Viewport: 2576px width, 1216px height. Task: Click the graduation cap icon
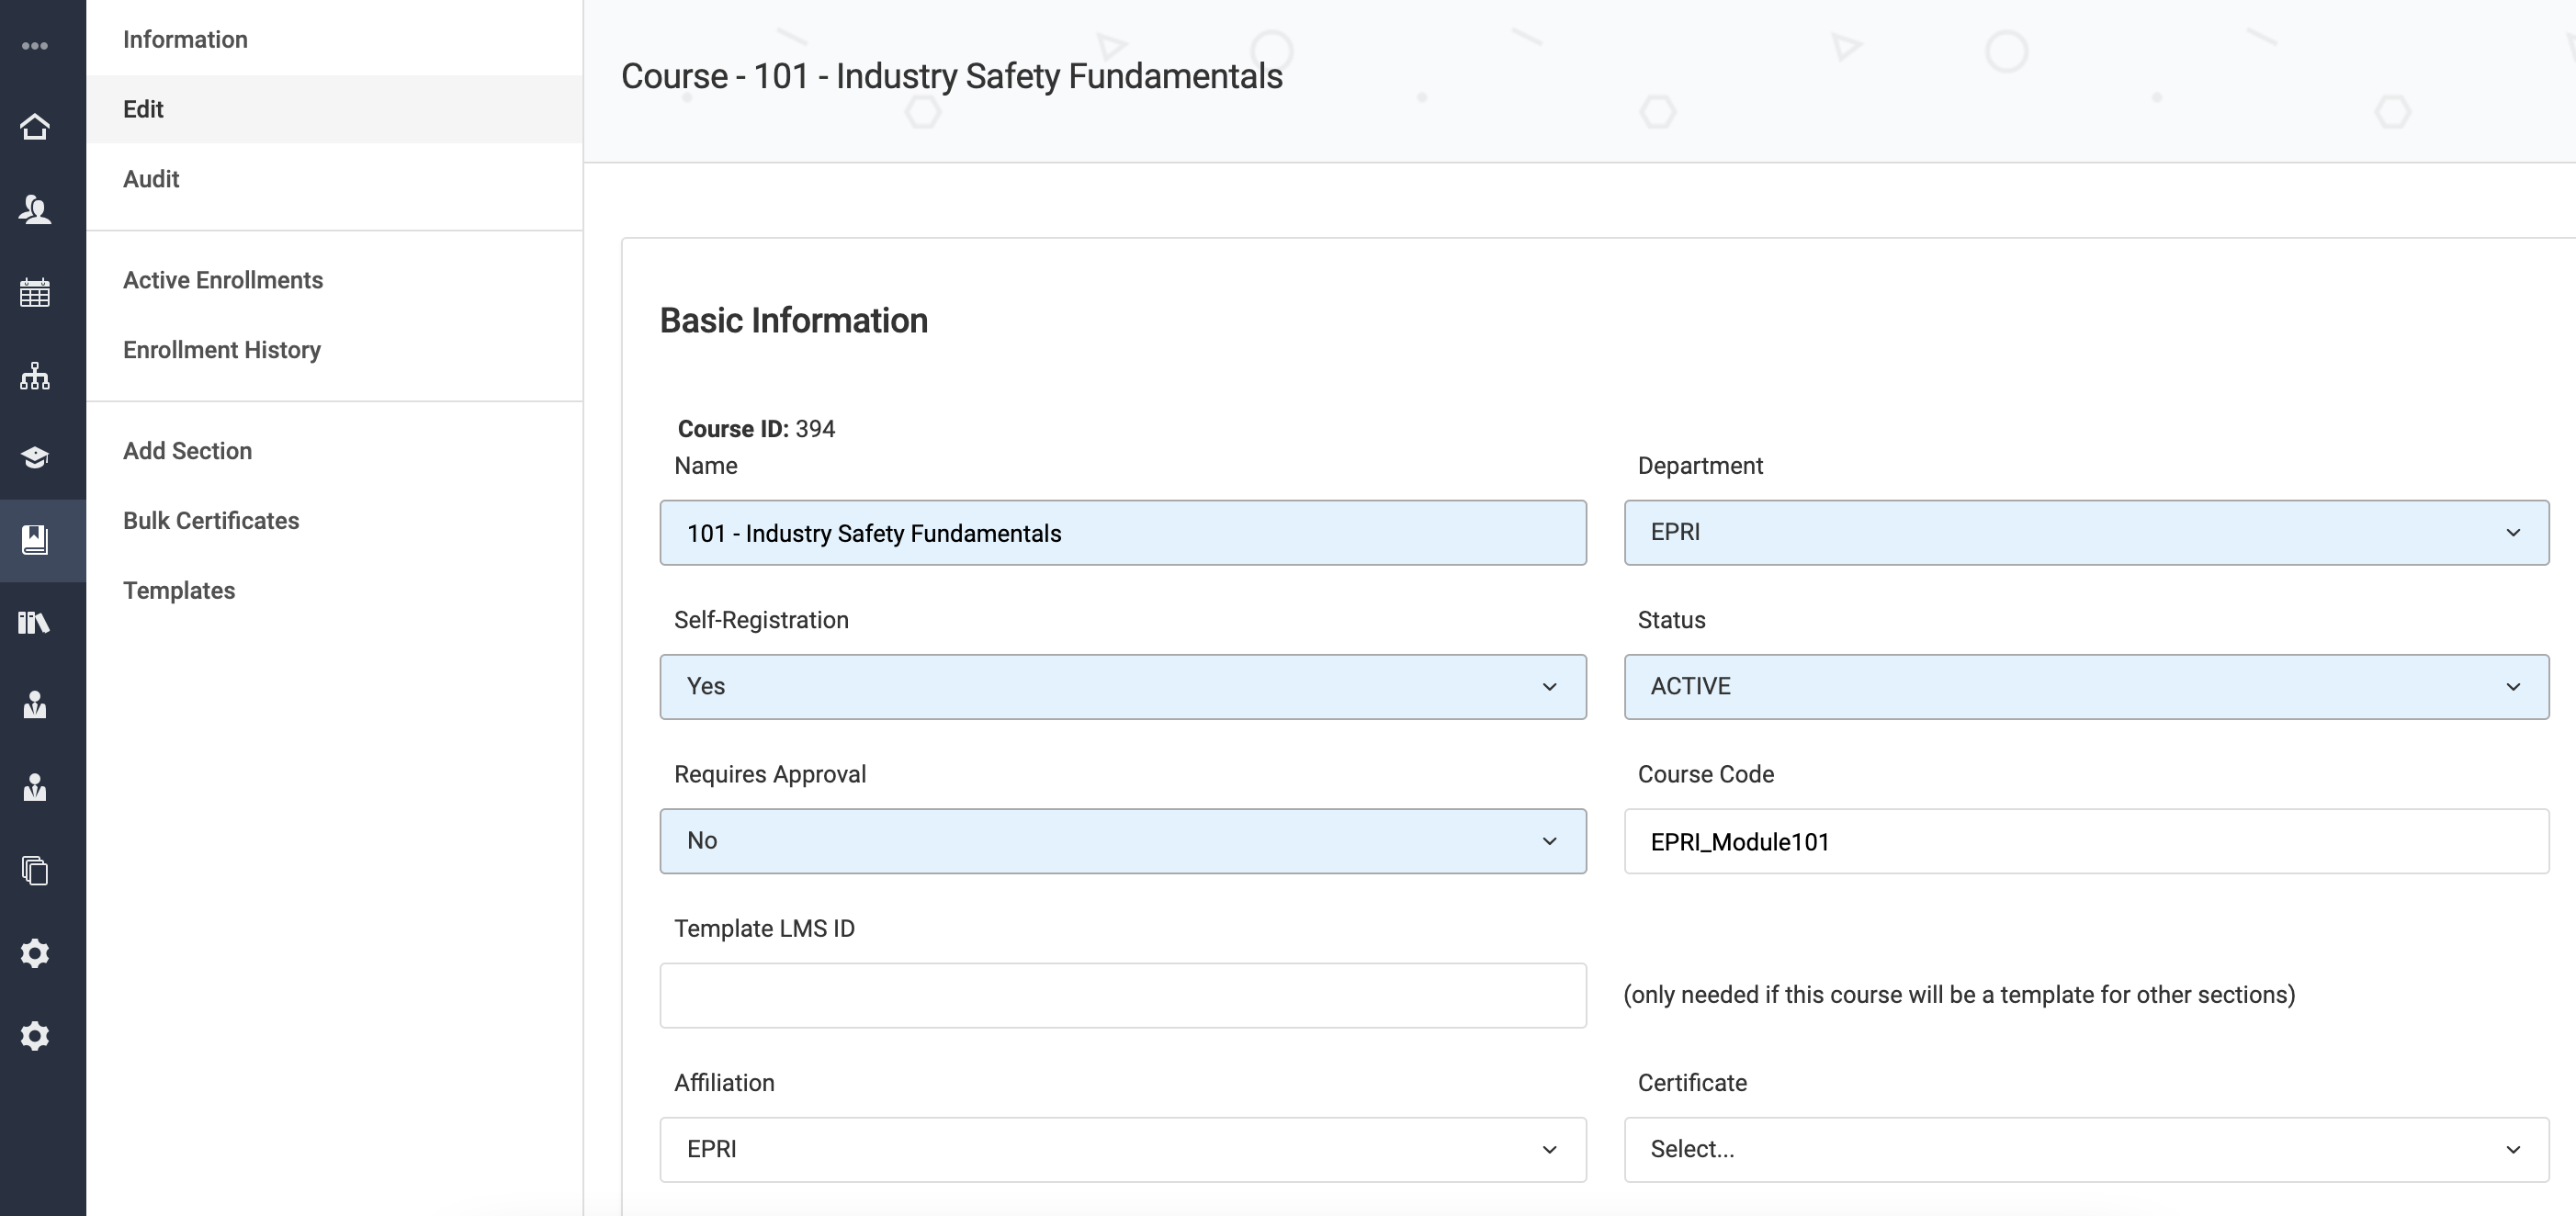(35, 458)
